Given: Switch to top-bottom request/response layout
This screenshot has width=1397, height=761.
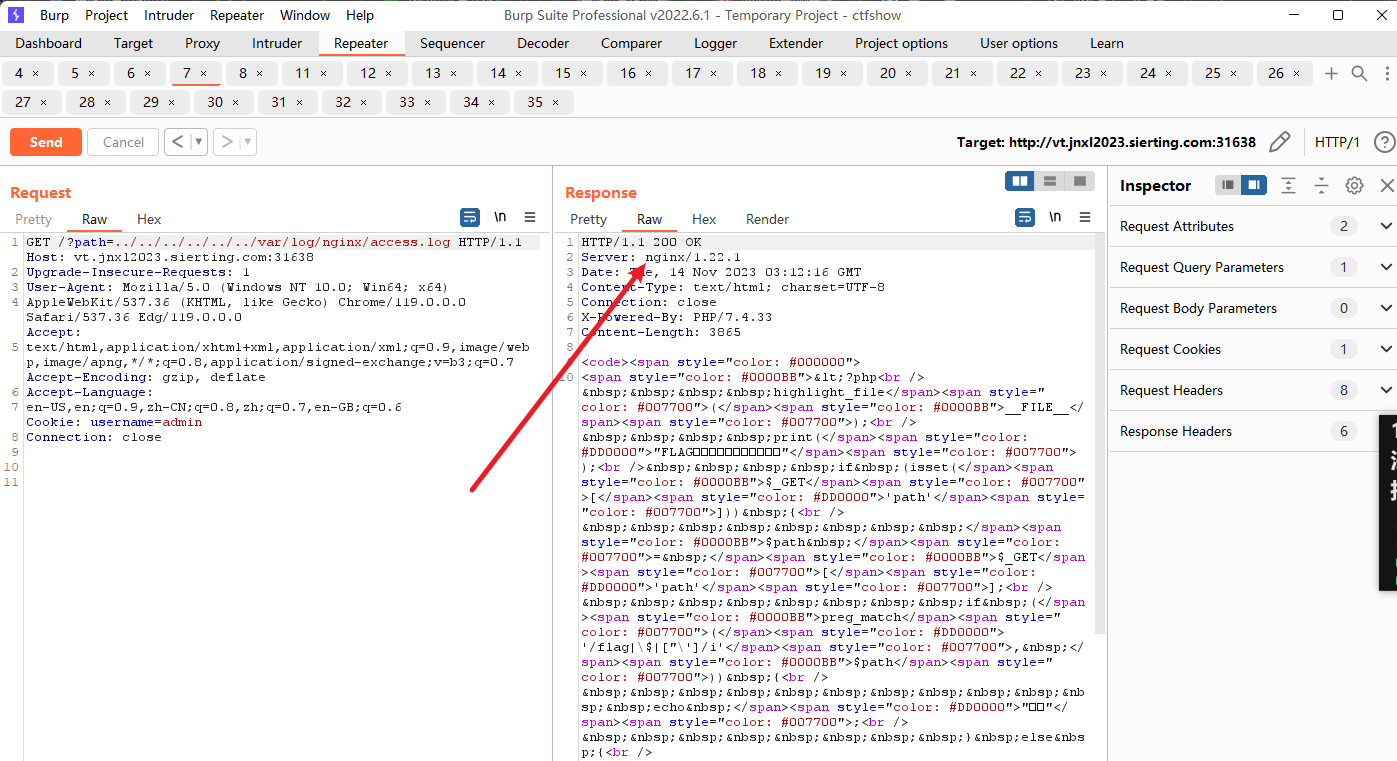Looking at the screenshot, I should pyautogui.click(x=1050, y=181).
